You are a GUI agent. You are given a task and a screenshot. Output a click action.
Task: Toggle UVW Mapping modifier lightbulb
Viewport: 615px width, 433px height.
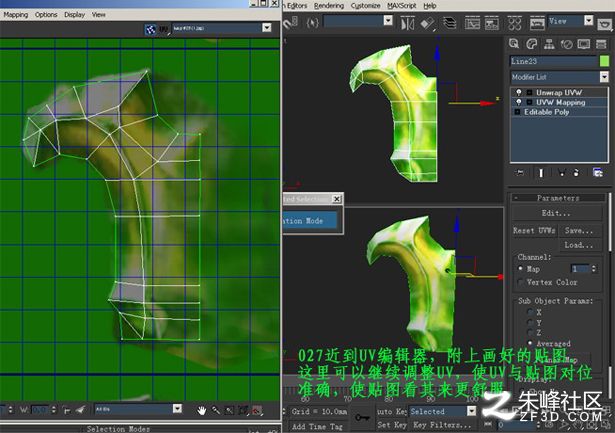(x=519, y=102)
